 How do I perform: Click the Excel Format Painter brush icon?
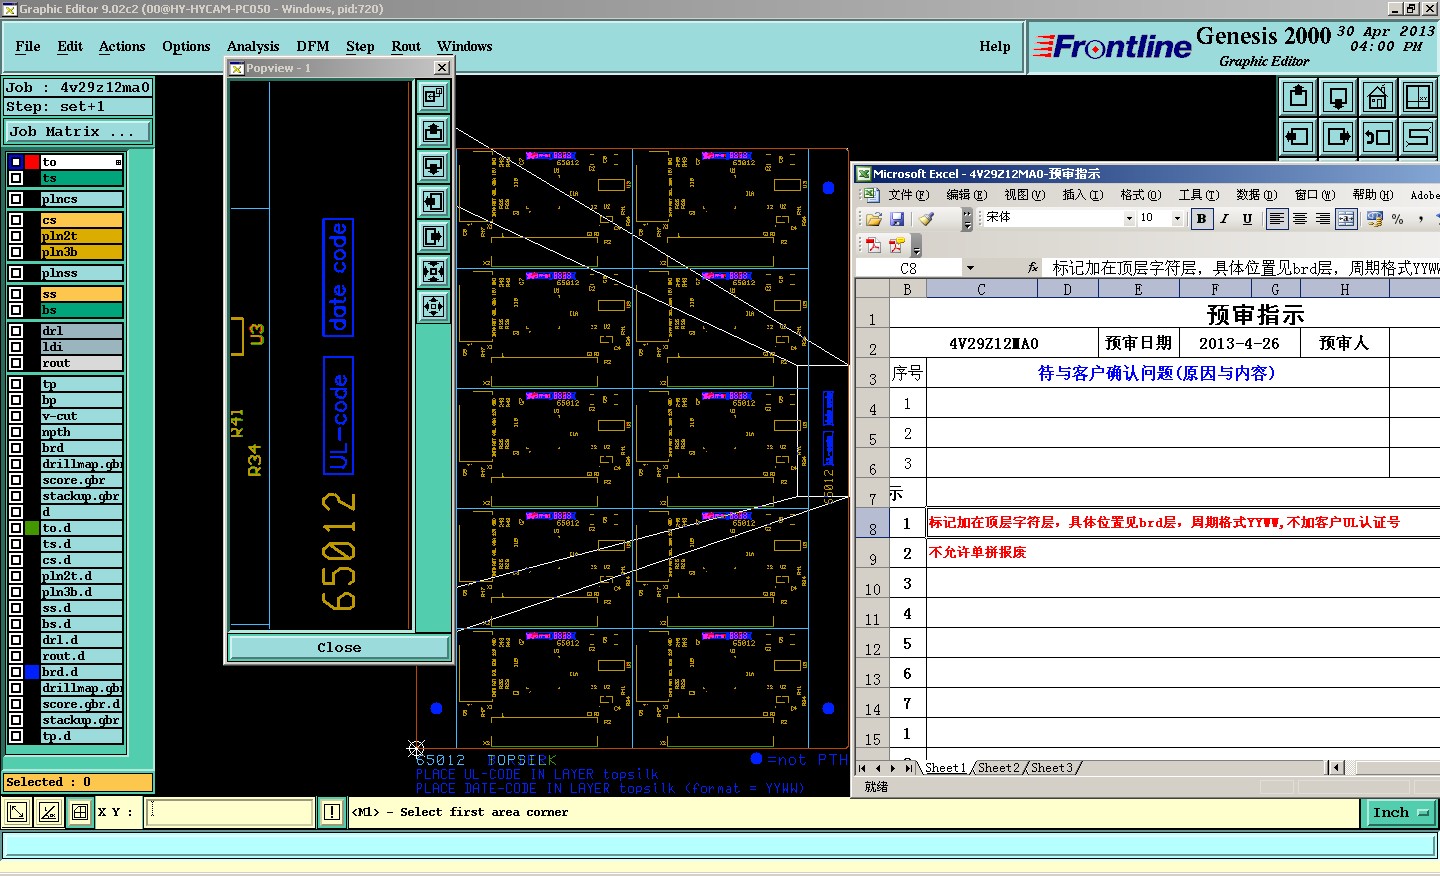927,218
